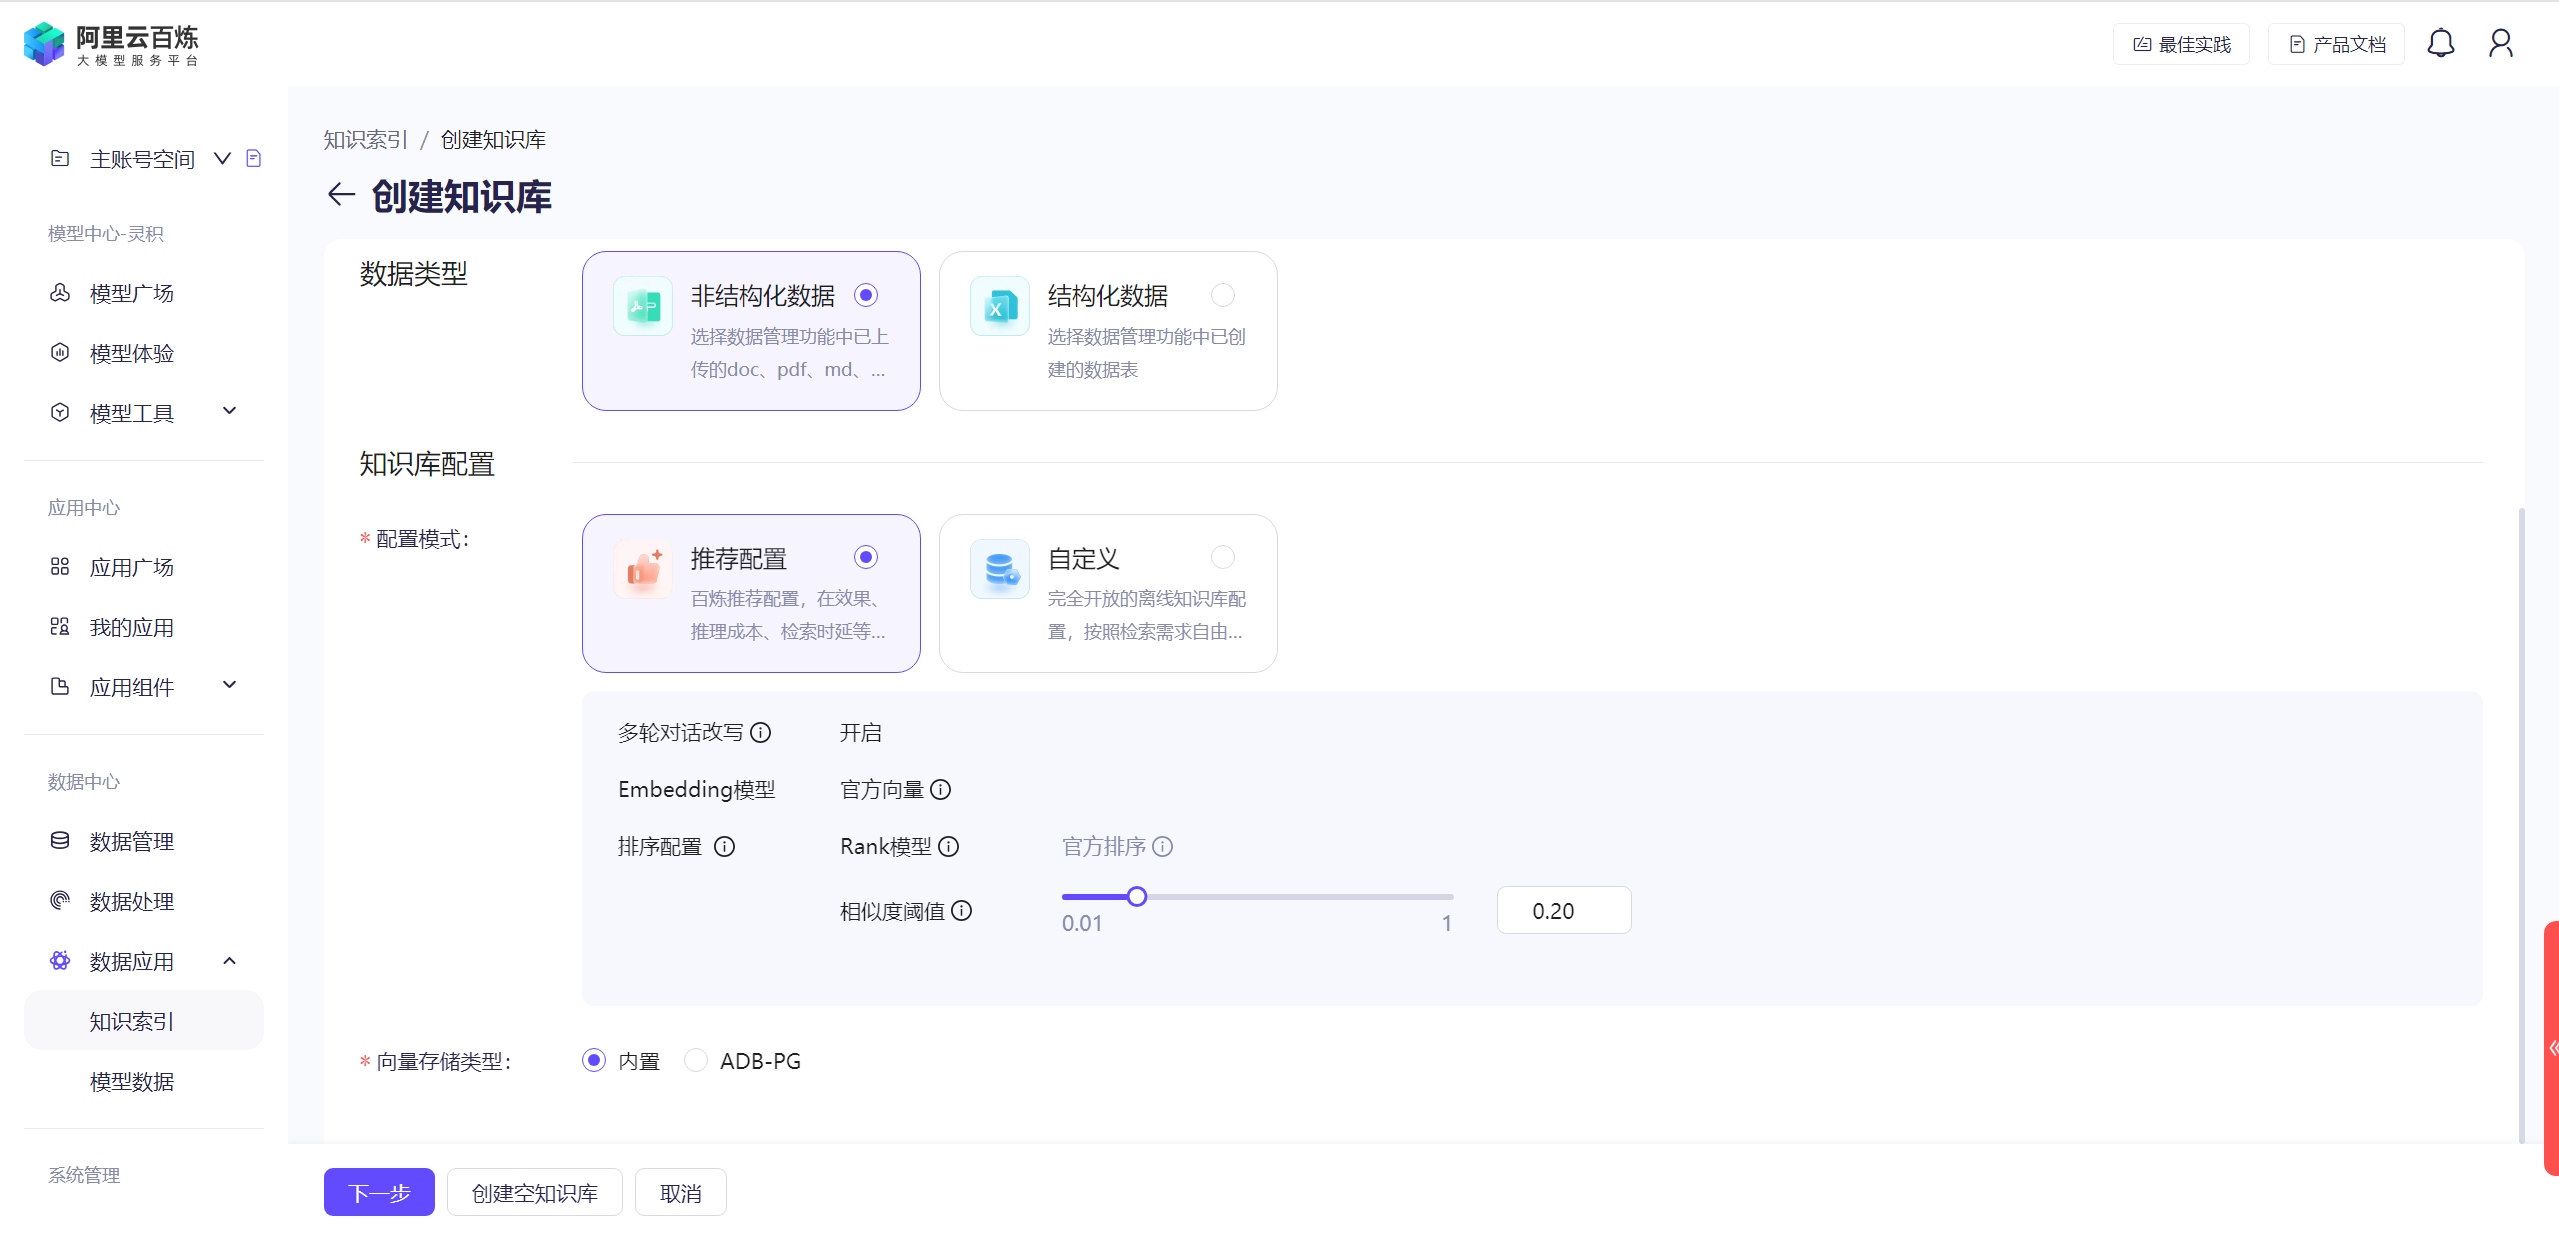Click the similarity threshold slider handle

click(1136, 897)
